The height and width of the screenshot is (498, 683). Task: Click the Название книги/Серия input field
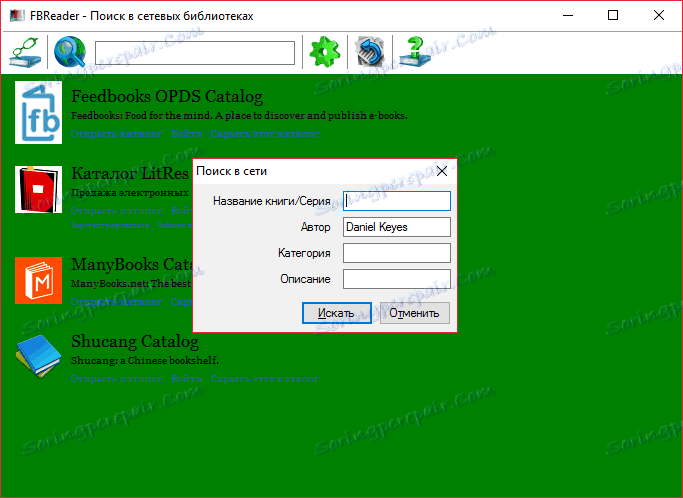coord(397,201)
